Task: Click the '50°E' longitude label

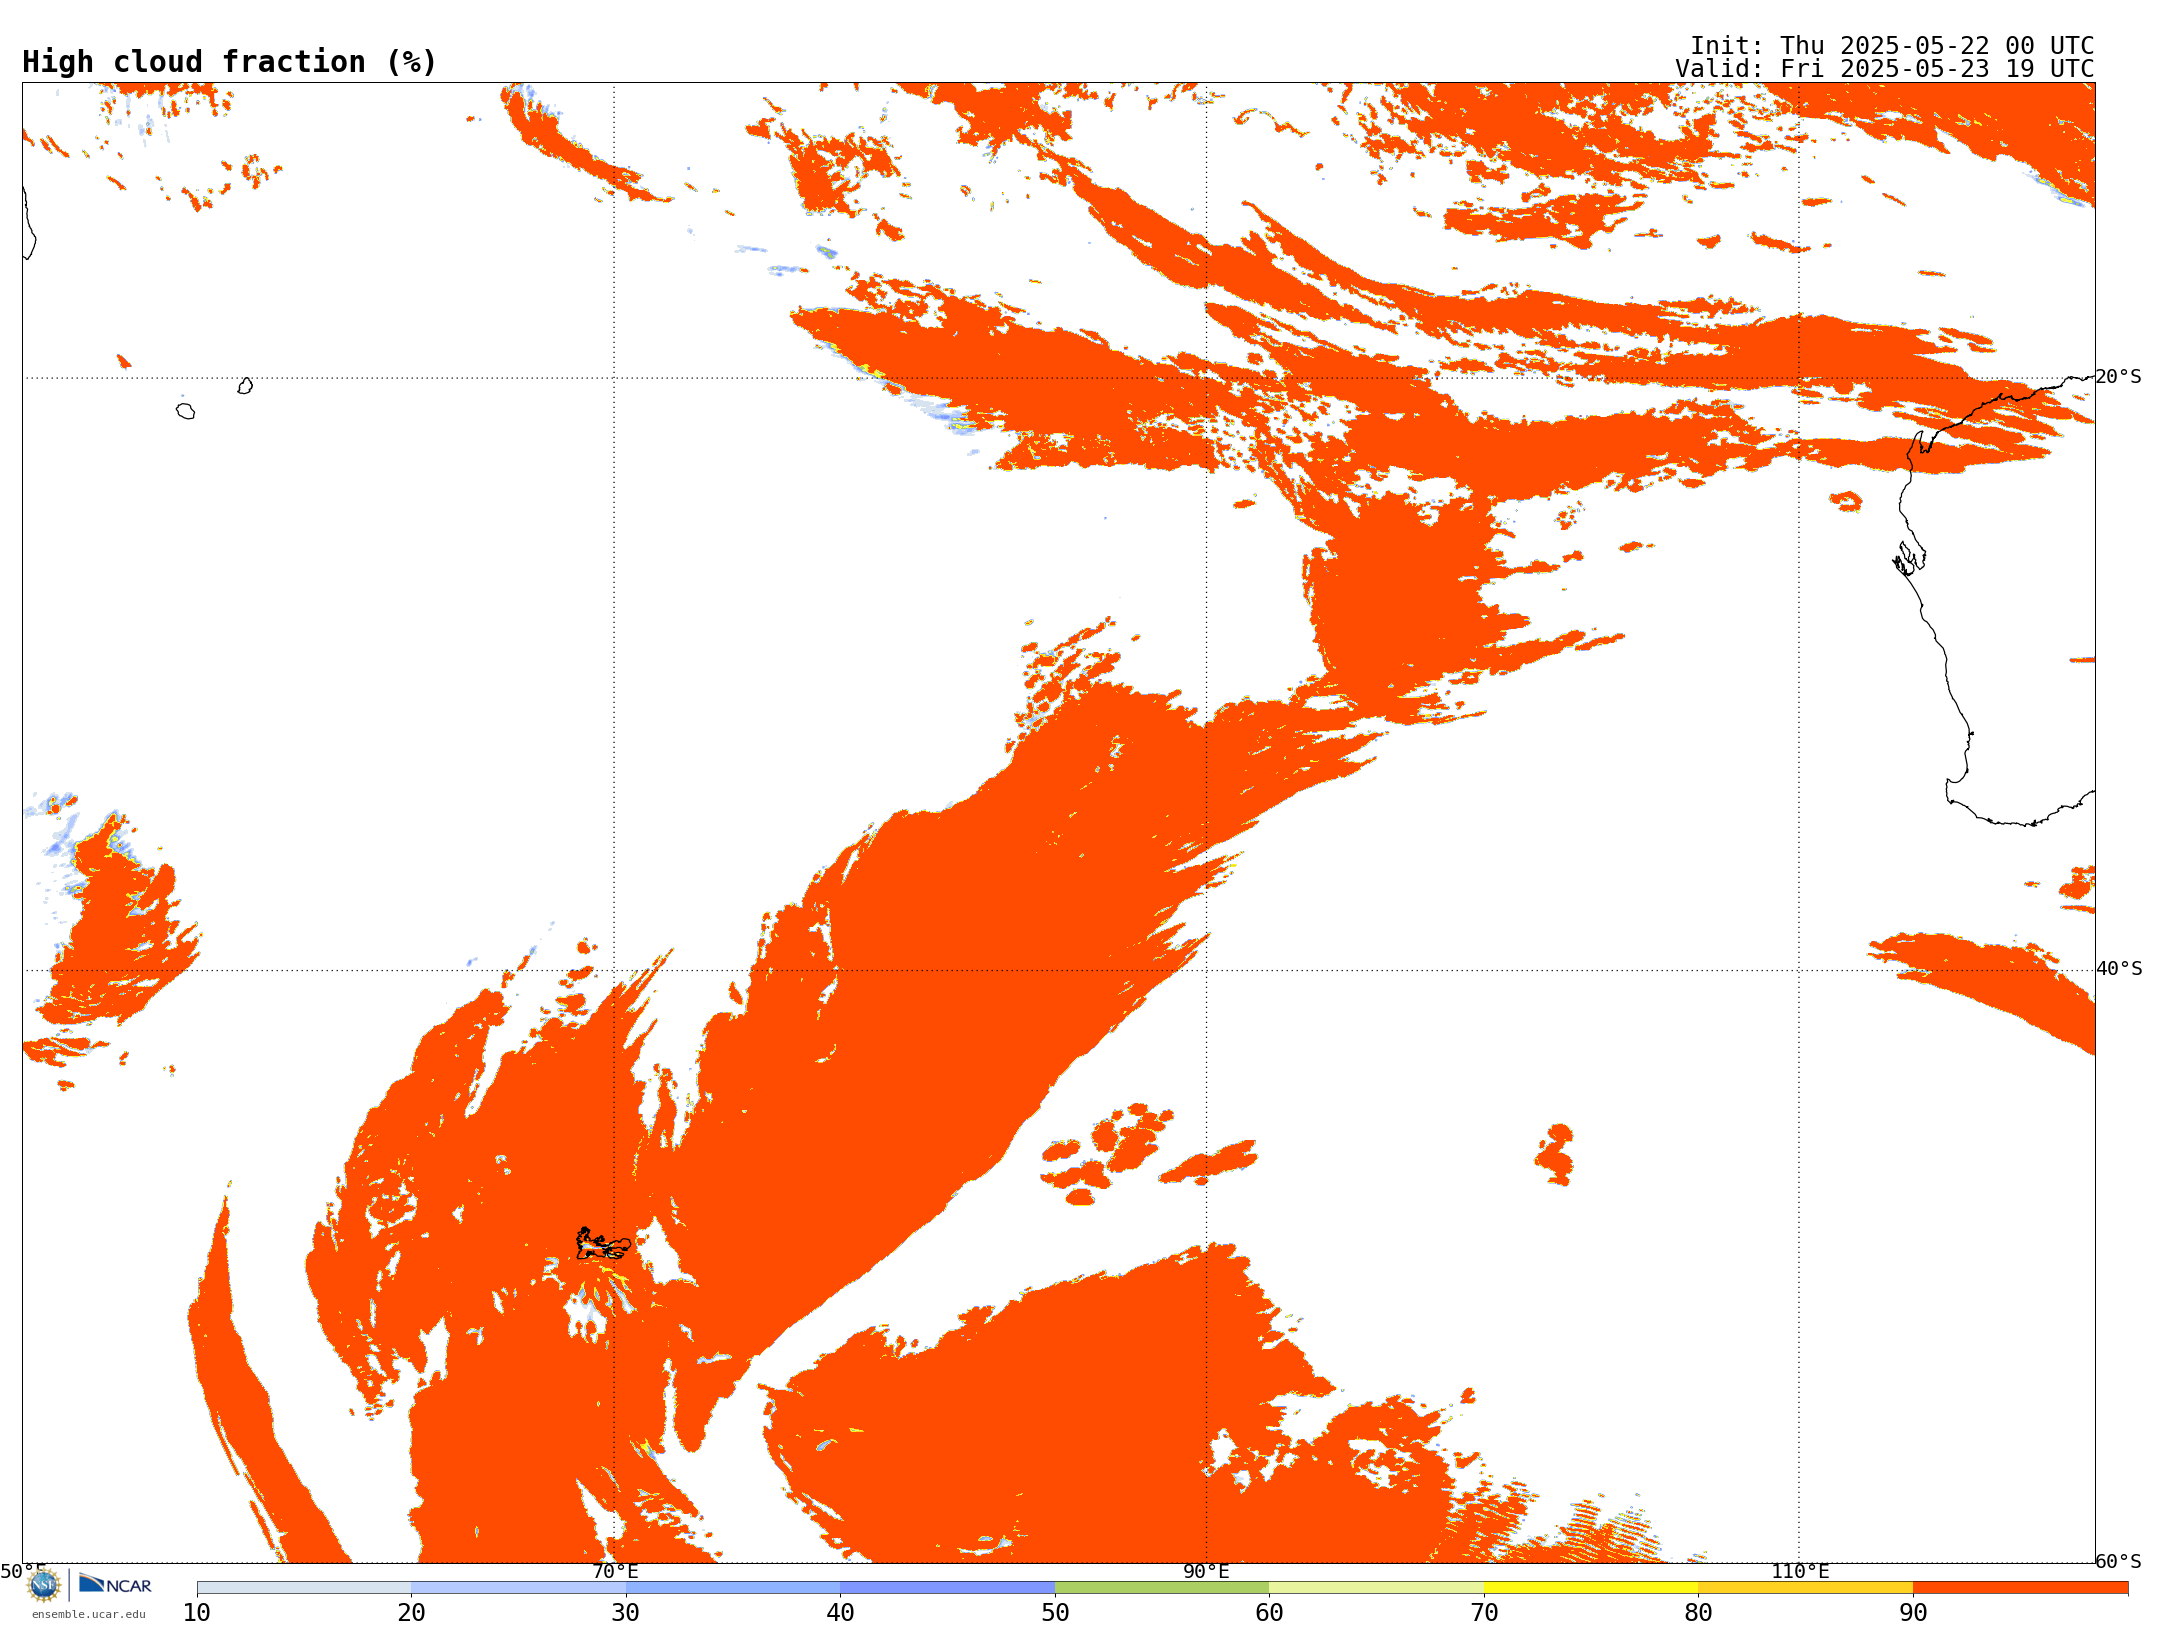Action: pyautogui.click(x=23, y=1571)
